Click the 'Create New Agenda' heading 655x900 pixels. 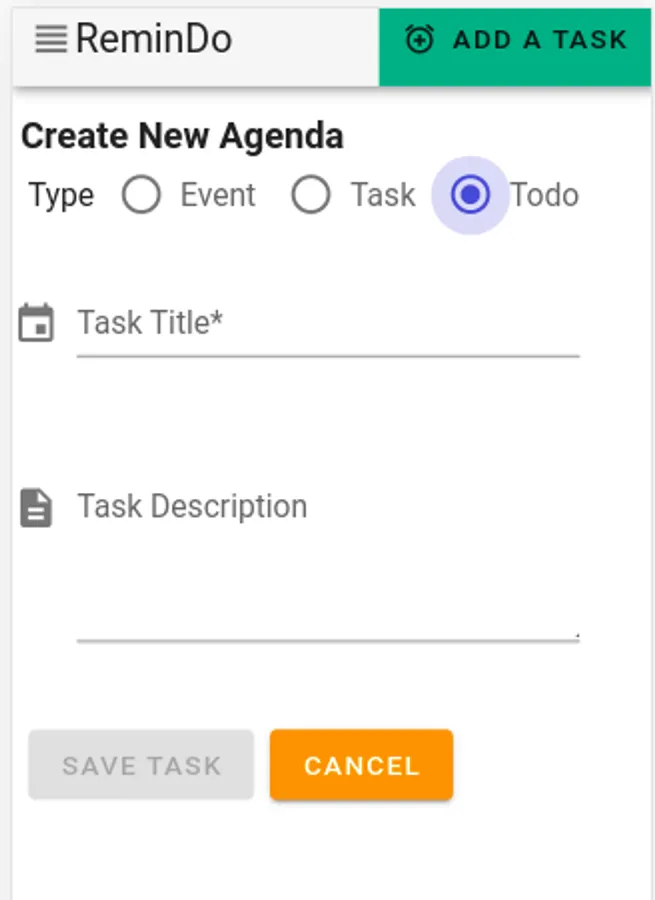(182, 136)
